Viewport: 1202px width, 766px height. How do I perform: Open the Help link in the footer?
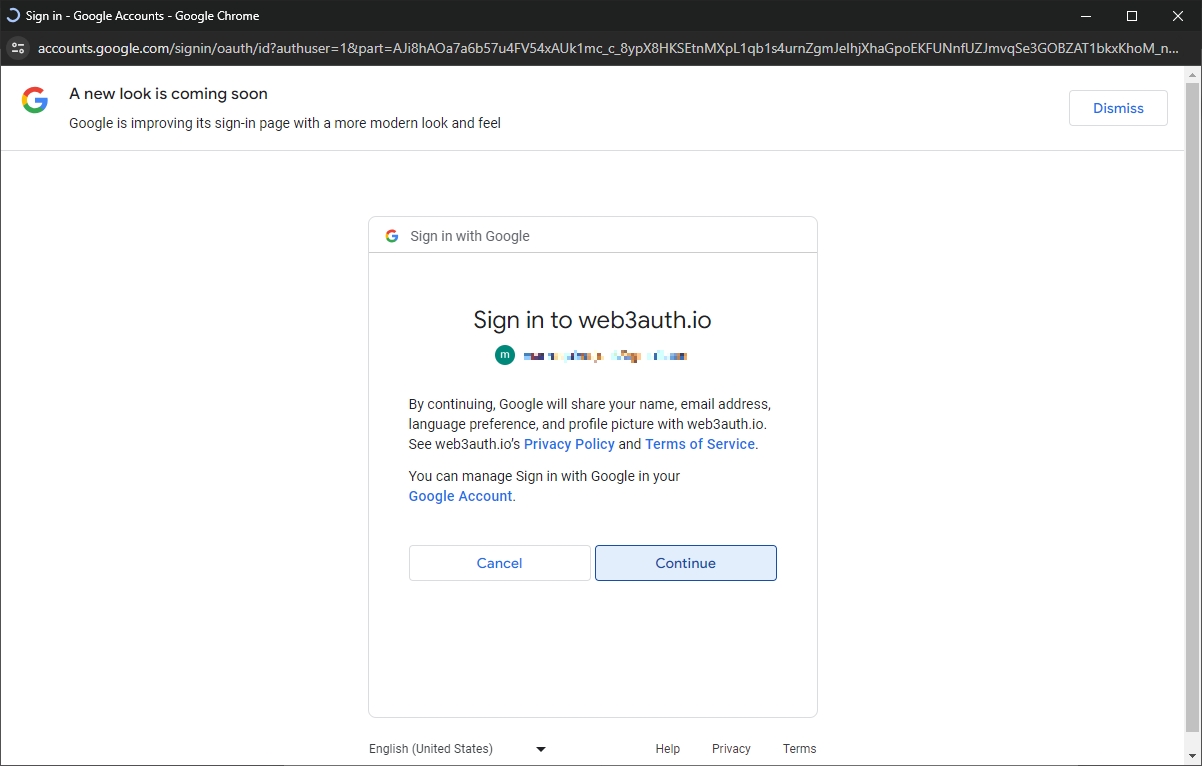click(x=667, y=749)
